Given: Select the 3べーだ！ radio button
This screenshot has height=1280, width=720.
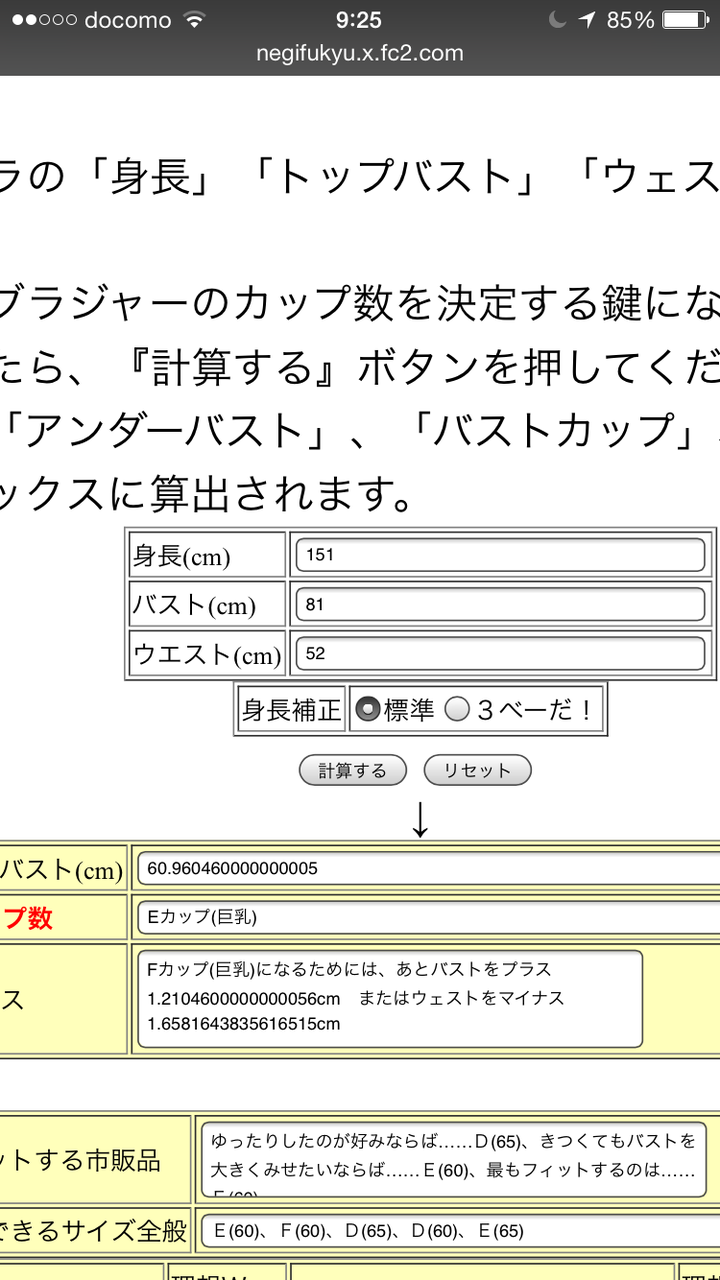Looking at the screenshot, I should point(457,710).
